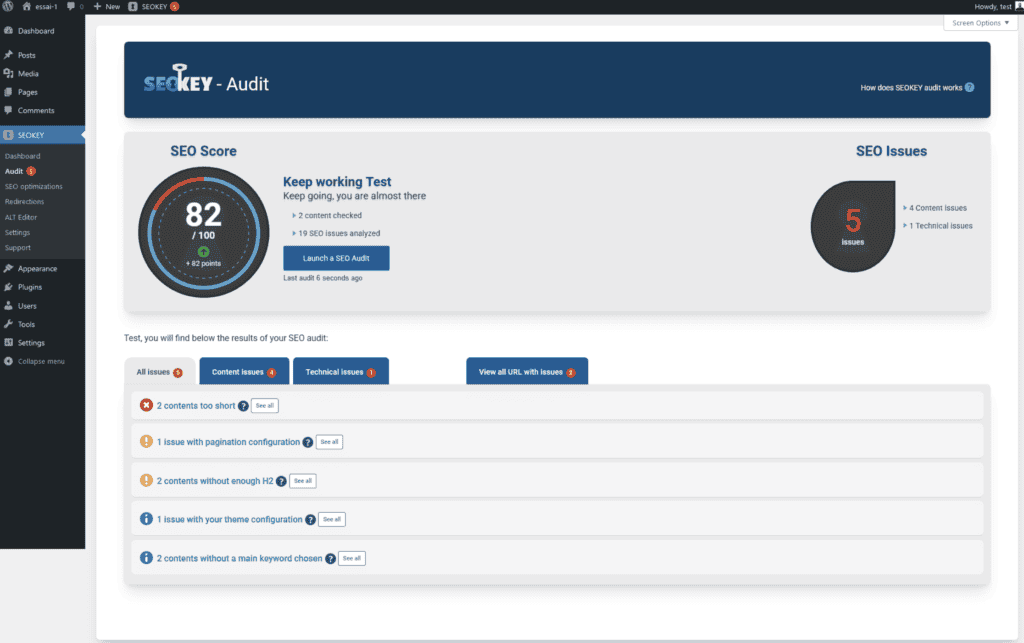The width and height of the screenshot is (1024, 643).
Task: Click help icon next to pagination configuration issue
Action: point(308,442)
